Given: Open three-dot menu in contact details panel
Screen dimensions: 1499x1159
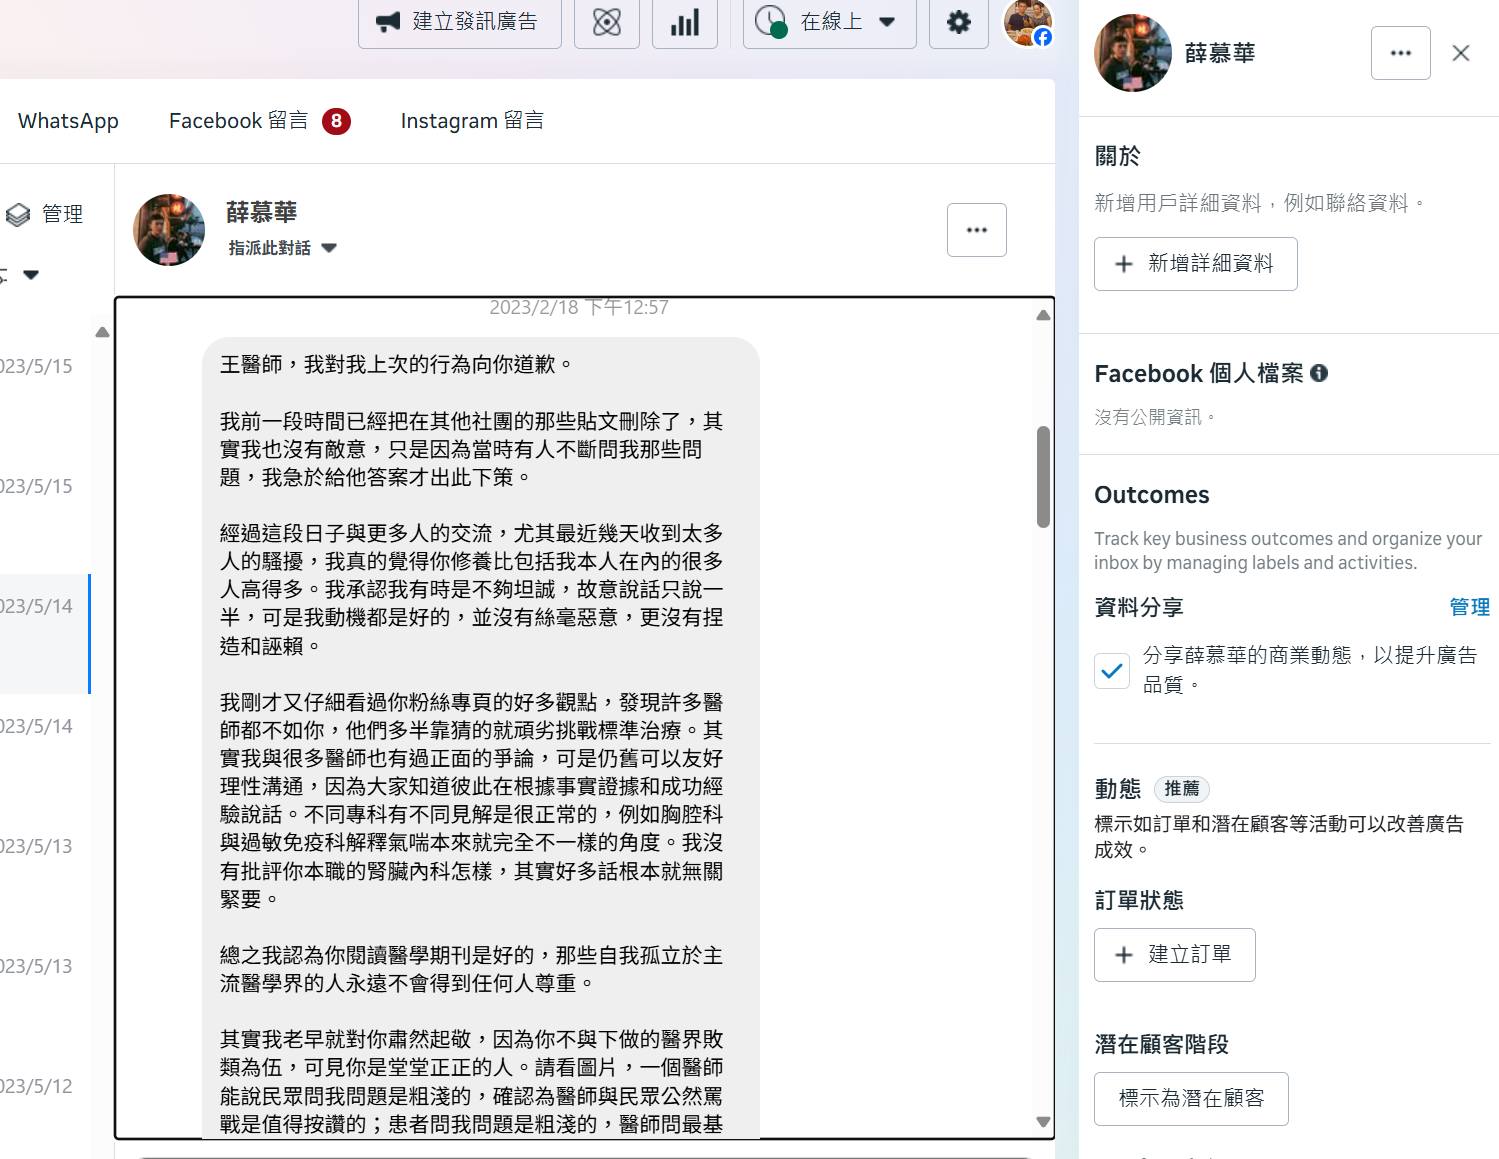Looking at the screenshot, I should coord(1400,53).
